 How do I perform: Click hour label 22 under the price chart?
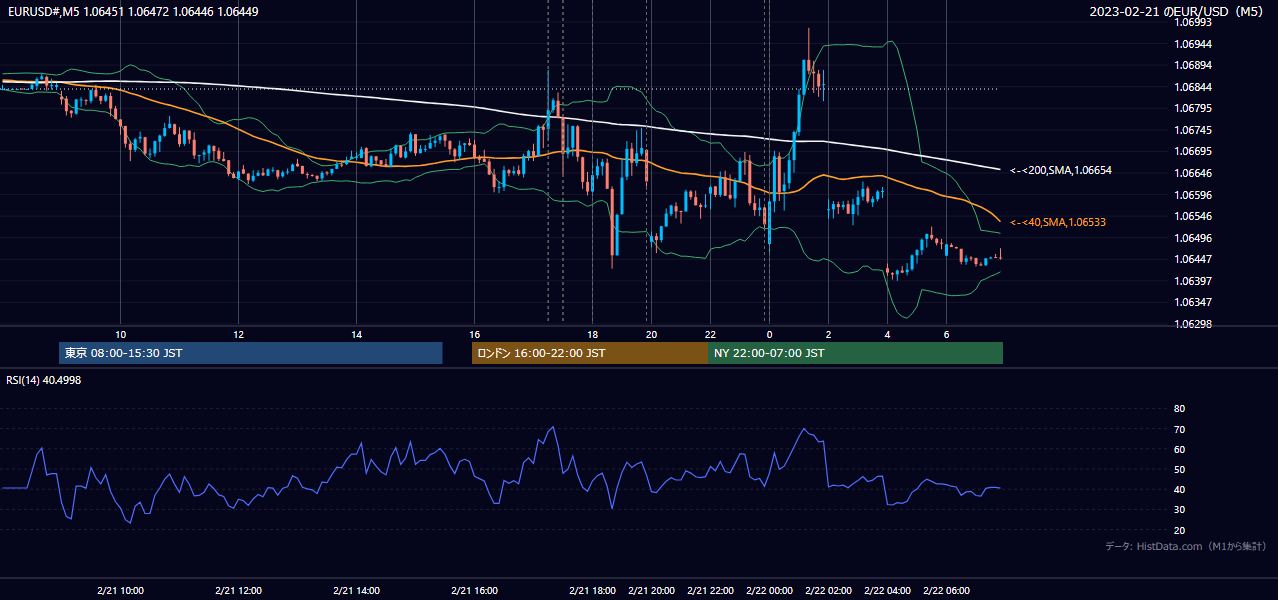point(710,334)
